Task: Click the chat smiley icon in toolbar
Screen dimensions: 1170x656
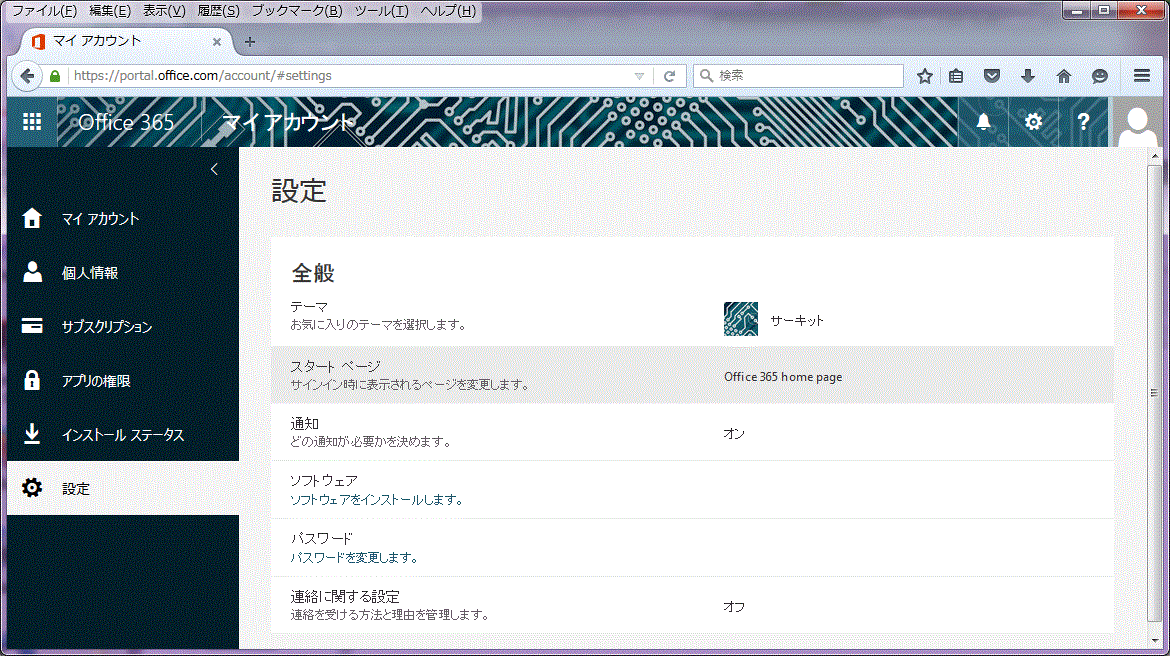Action: coord(1100,75)
